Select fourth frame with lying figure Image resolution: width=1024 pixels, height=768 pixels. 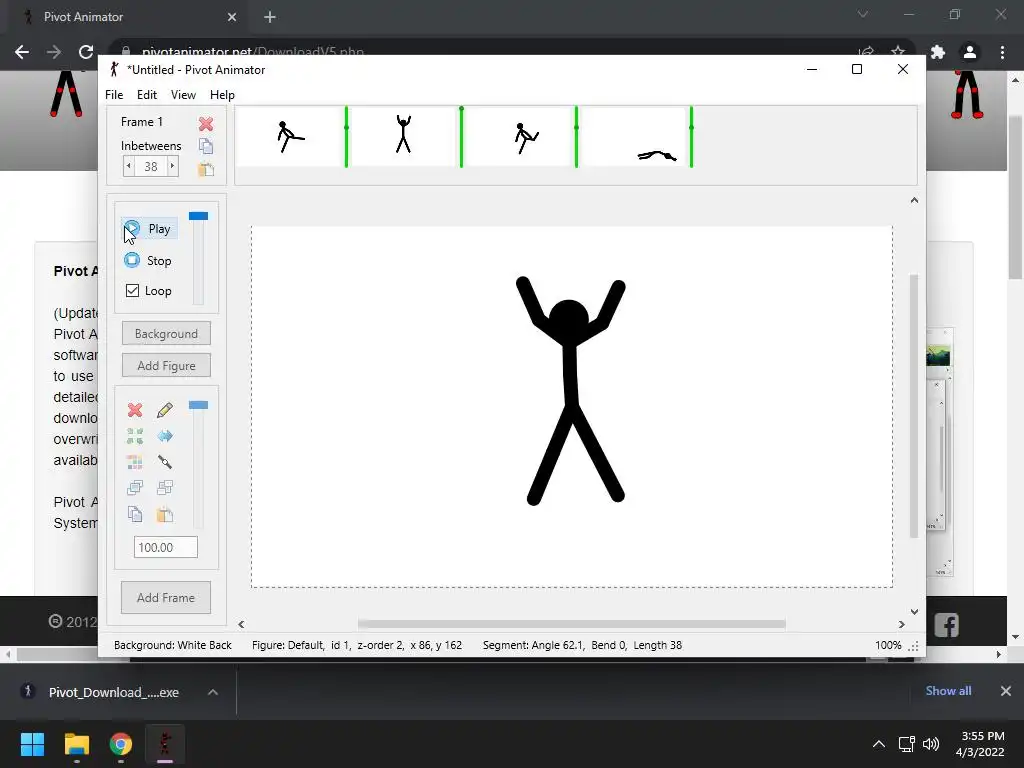pos(633,136)
